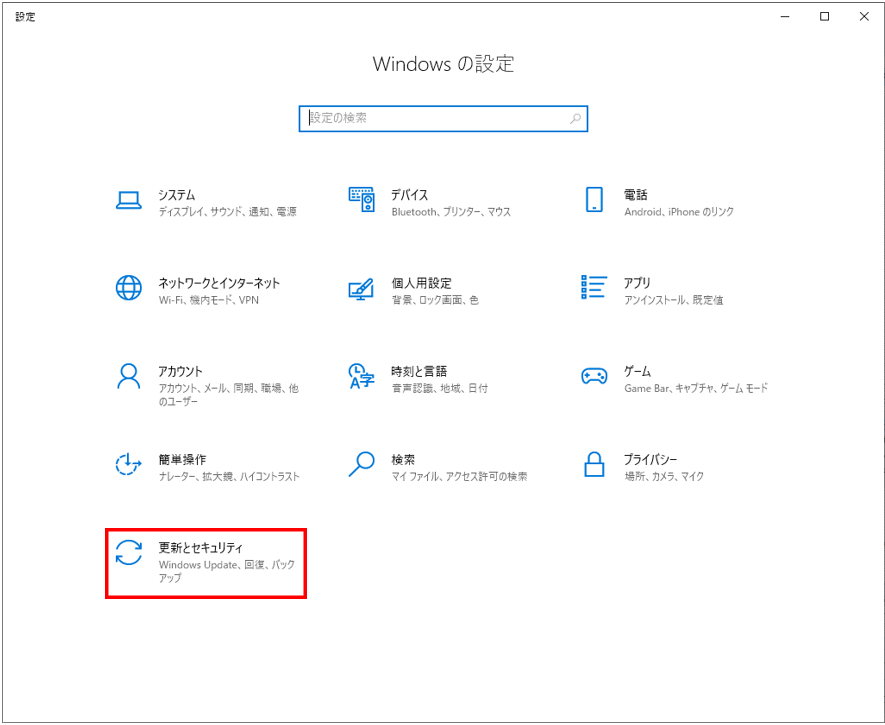
Task: Click the 設定 window title text
Action: (25, 17)
